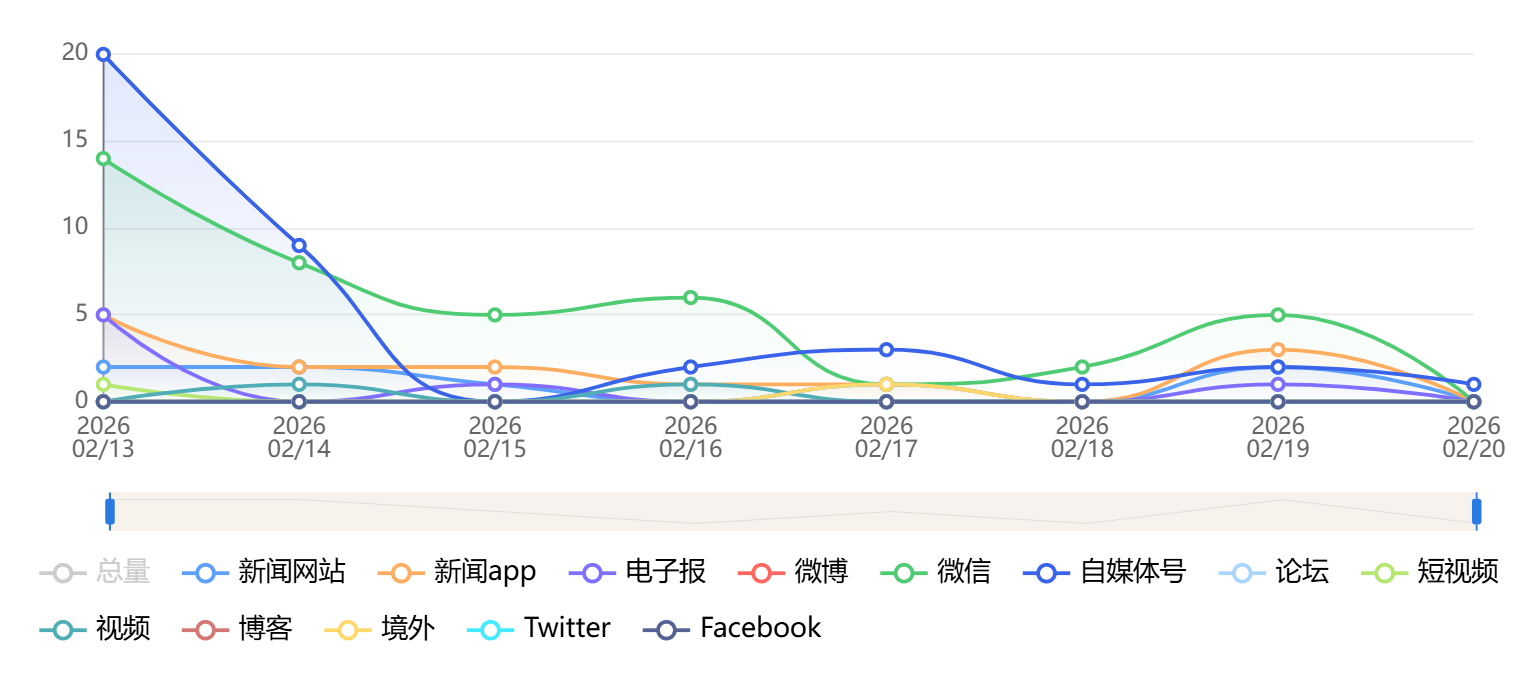Screen dimensions: 1535x680
Task: Click the 自媒体号 data point at value 20
Action: [103, 54]
